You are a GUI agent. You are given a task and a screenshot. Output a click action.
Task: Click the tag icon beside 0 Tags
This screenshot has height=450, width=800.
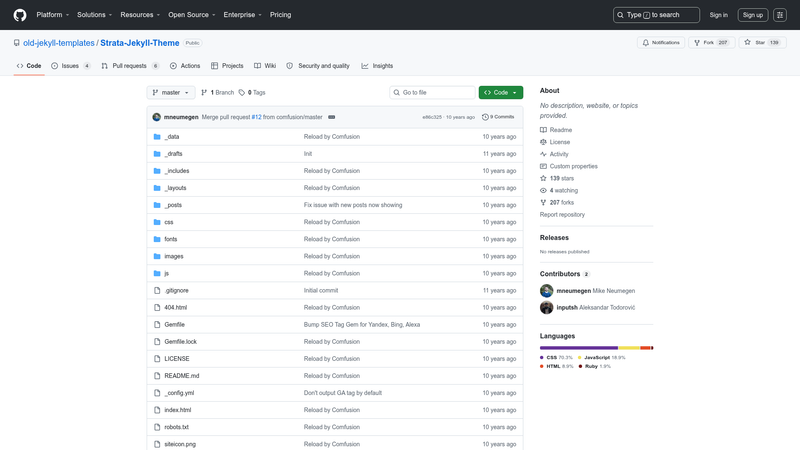pyautogui.click(x=242, y=92)
